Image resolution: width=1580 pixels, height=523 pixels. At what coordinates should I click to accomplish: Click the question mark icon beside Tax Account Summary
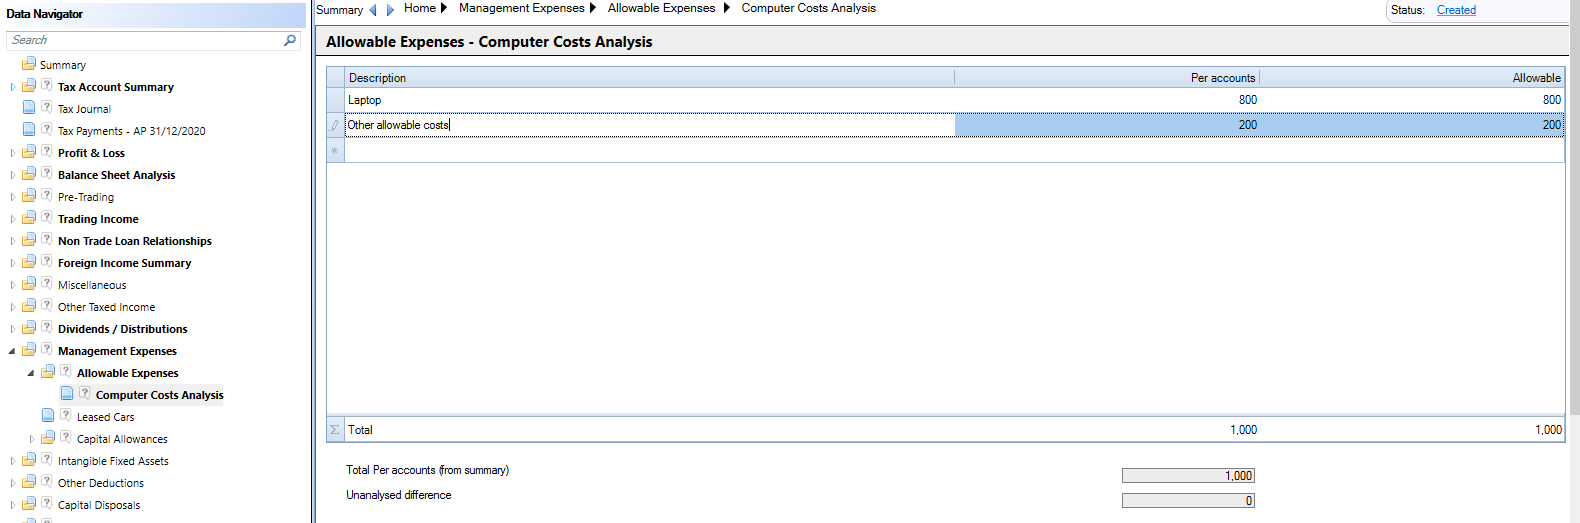click(x=46, y=86)
